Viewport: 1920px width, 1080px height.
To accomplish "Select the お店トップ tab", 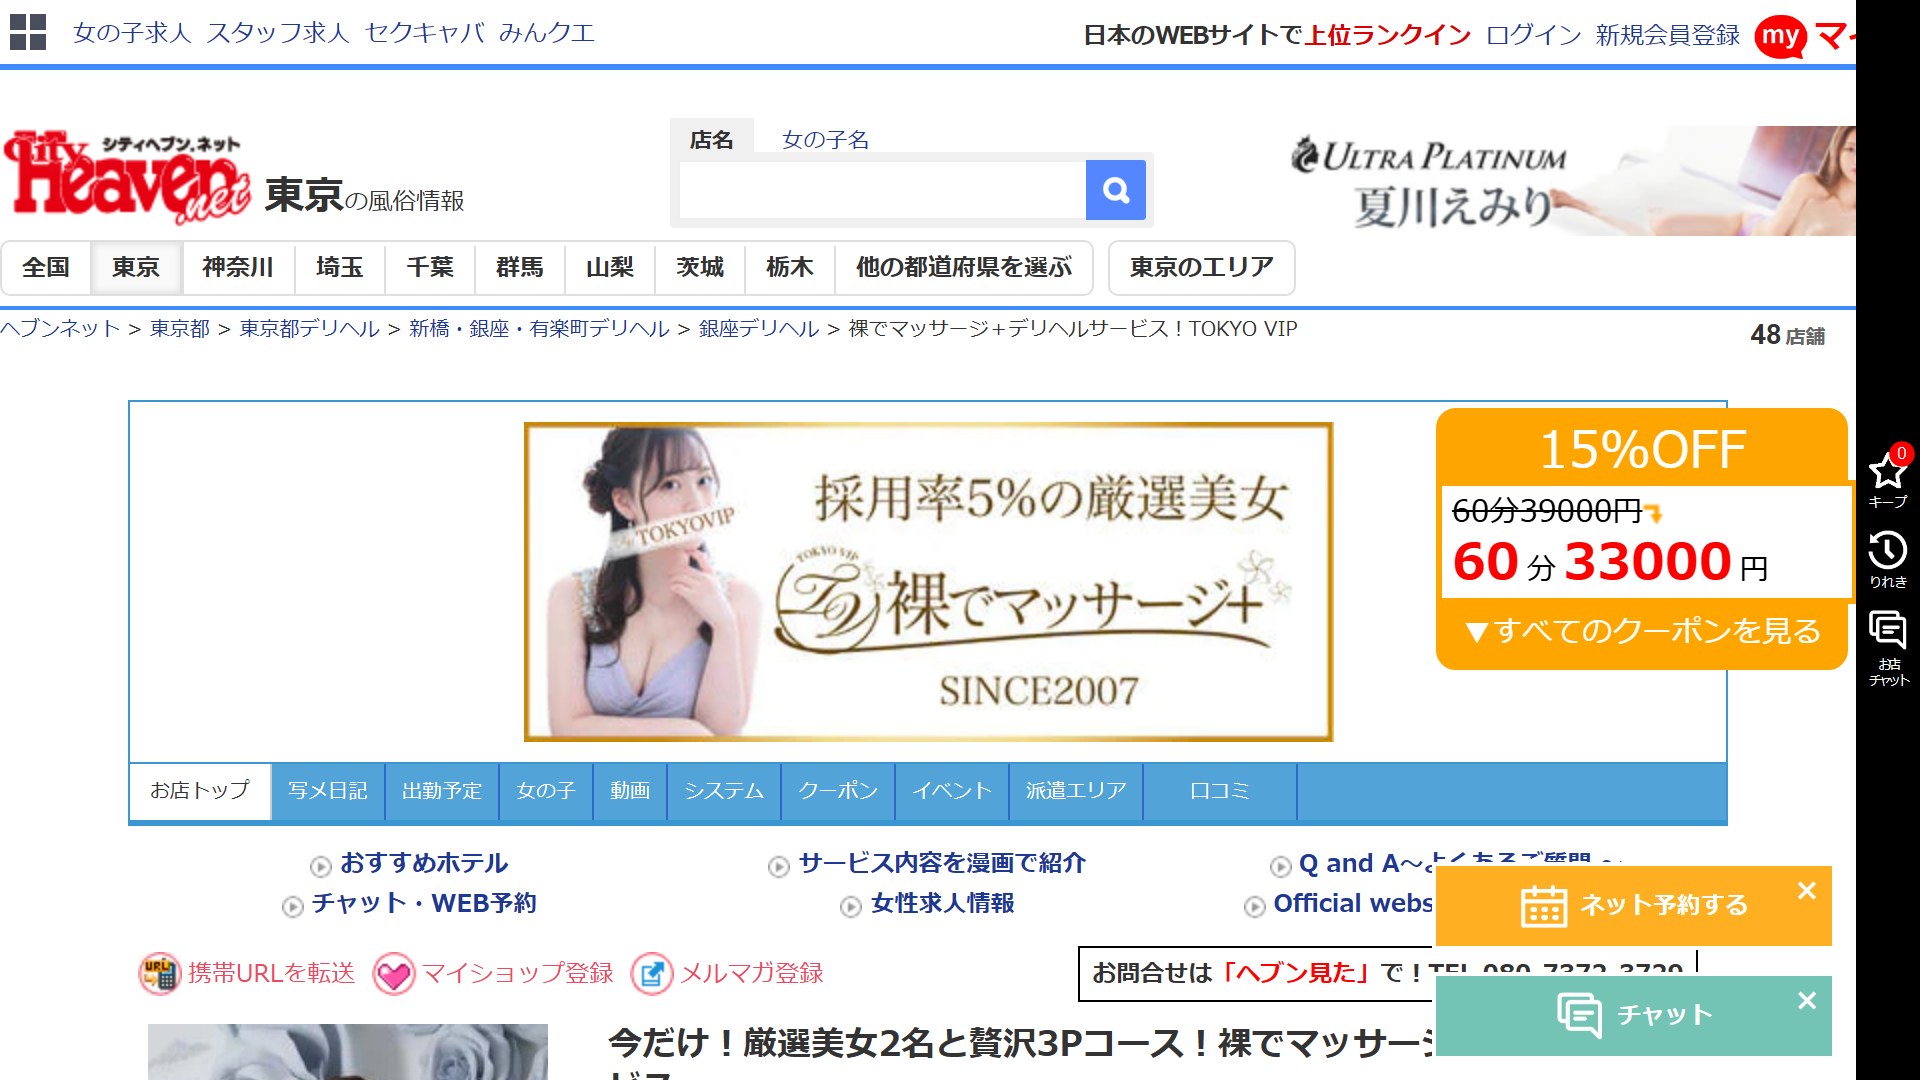I will (x=200, y=791).
